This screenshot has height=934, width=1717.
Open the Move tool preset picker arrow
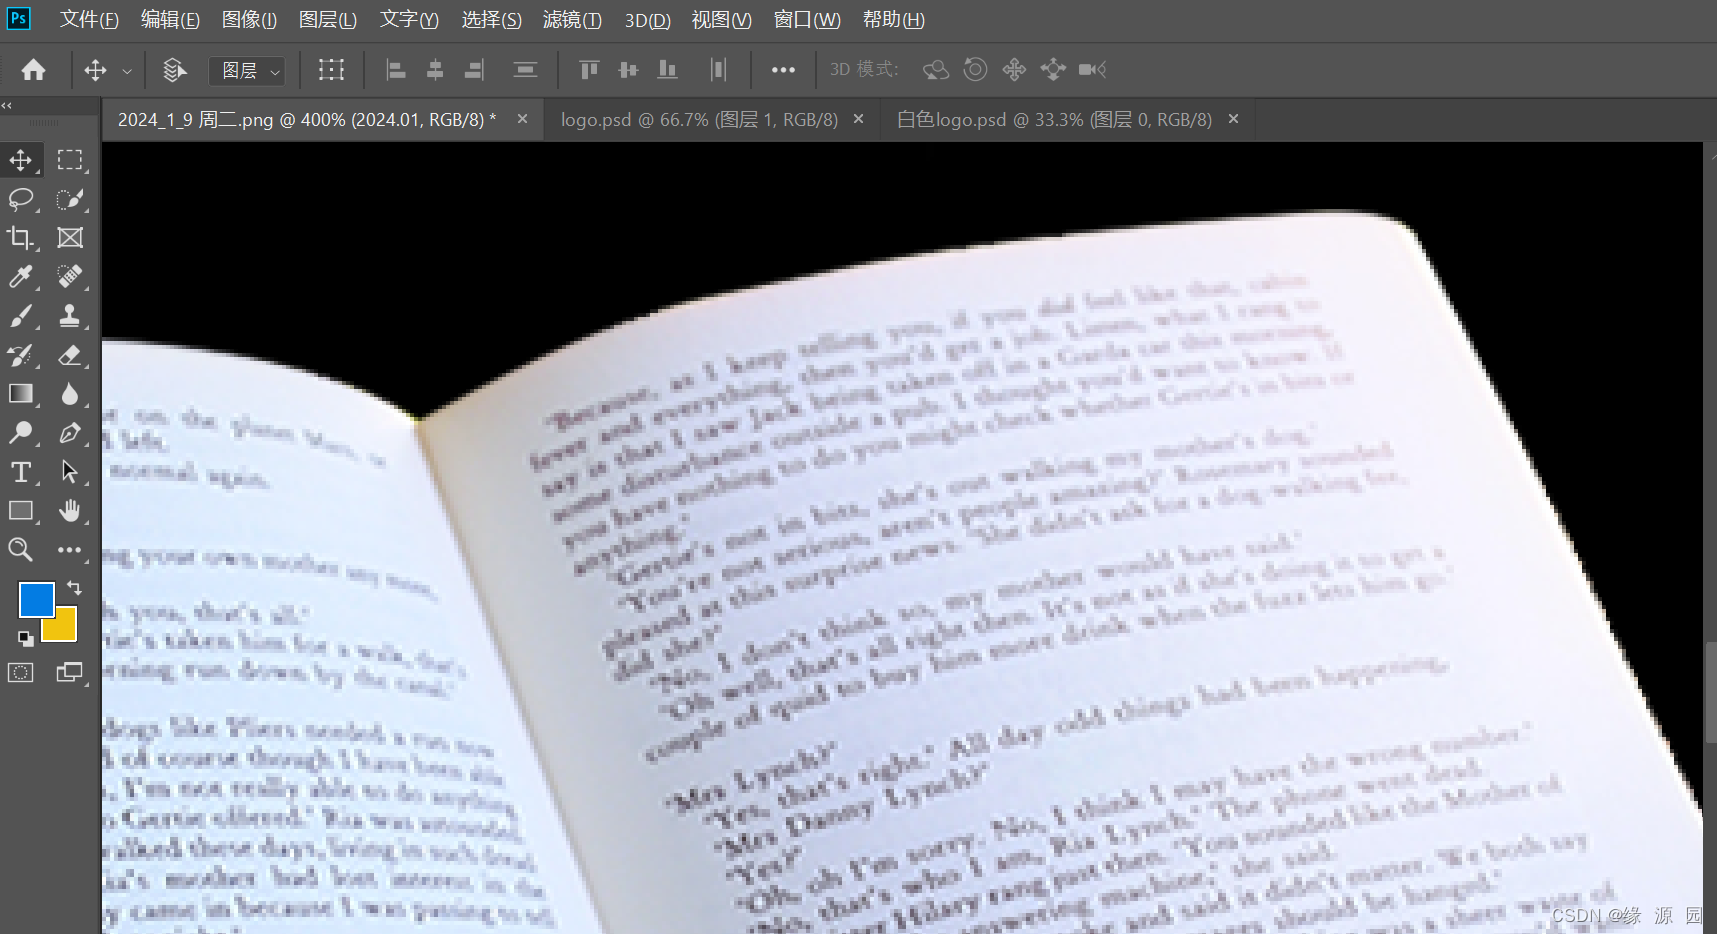pyautogui.click(x=127, y=71)
